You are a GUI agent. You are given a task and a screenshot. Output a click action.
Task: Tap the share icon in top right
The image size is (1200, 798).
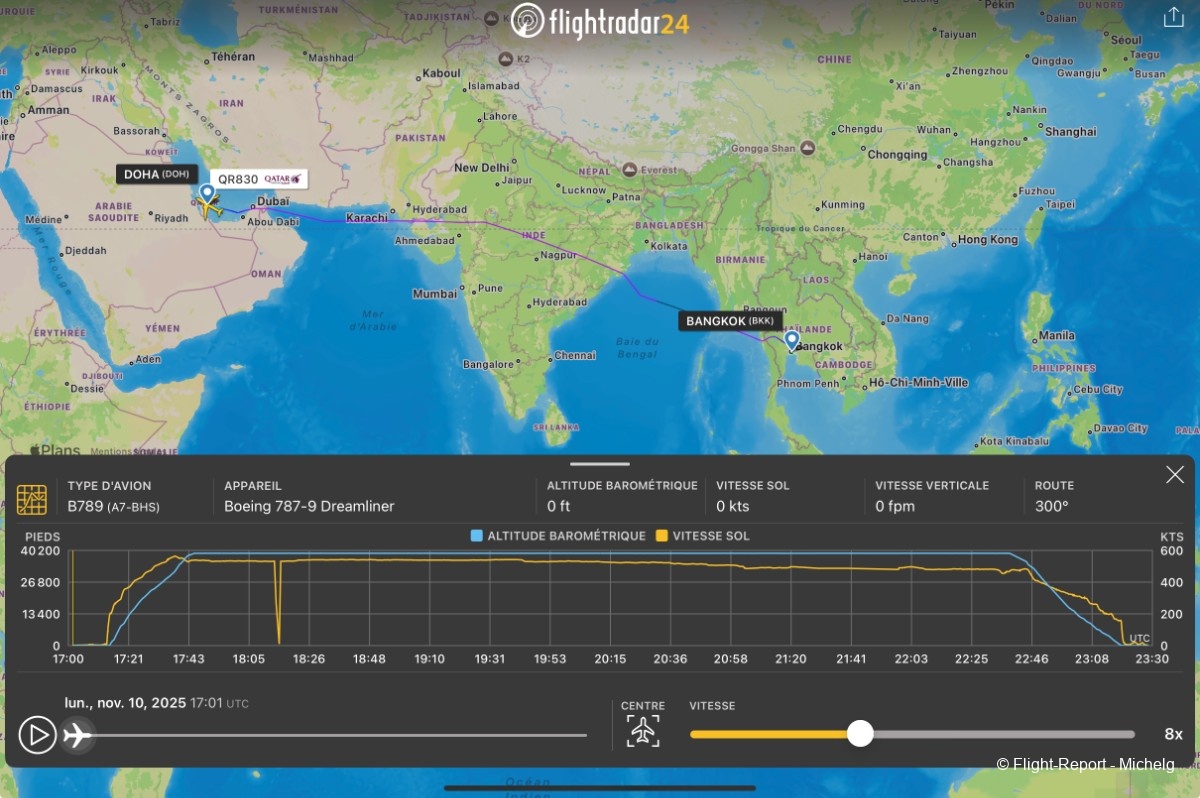(x=1173, y=17)
